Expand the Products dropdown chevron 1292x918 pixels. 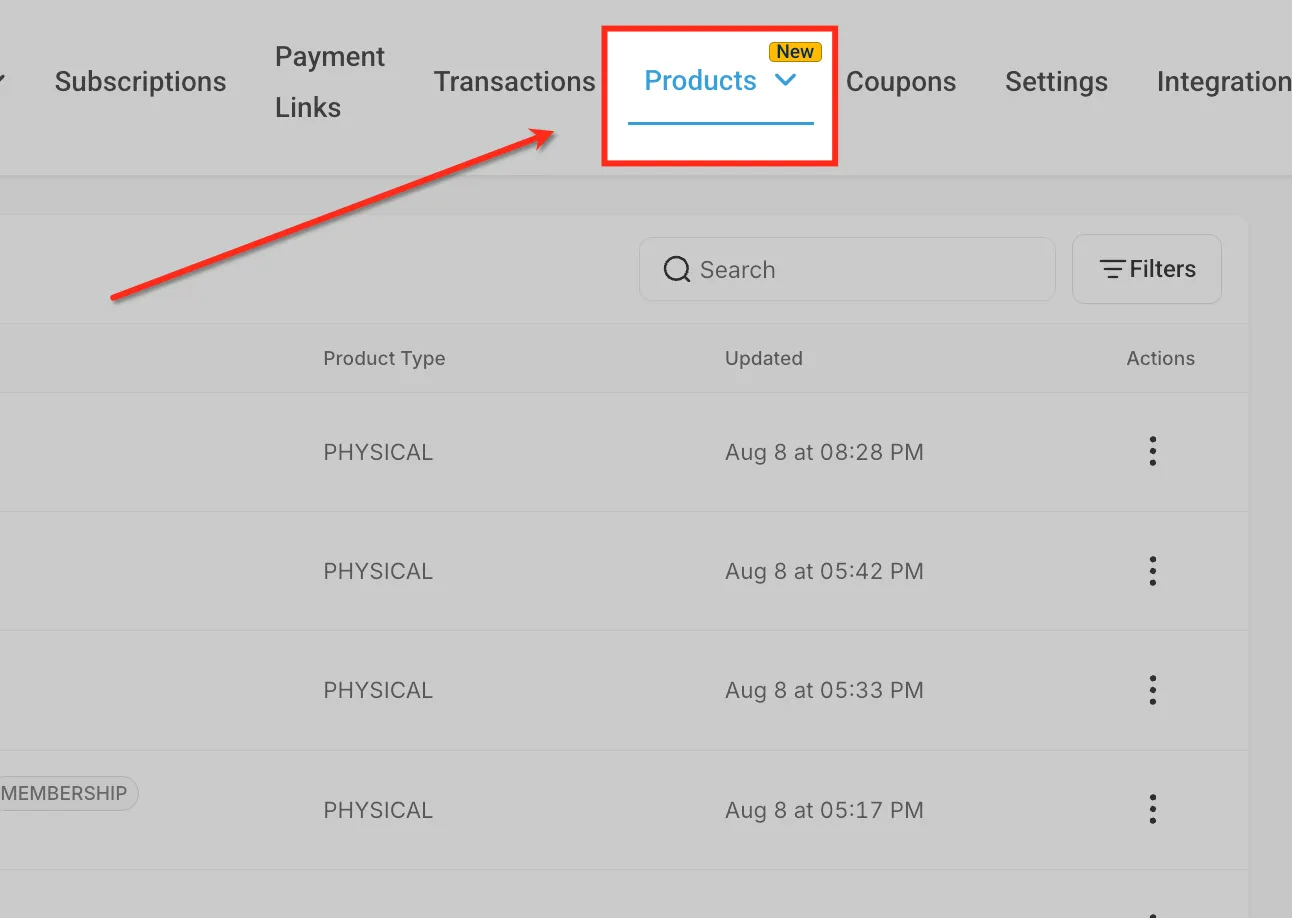click(x=786, y=80)
